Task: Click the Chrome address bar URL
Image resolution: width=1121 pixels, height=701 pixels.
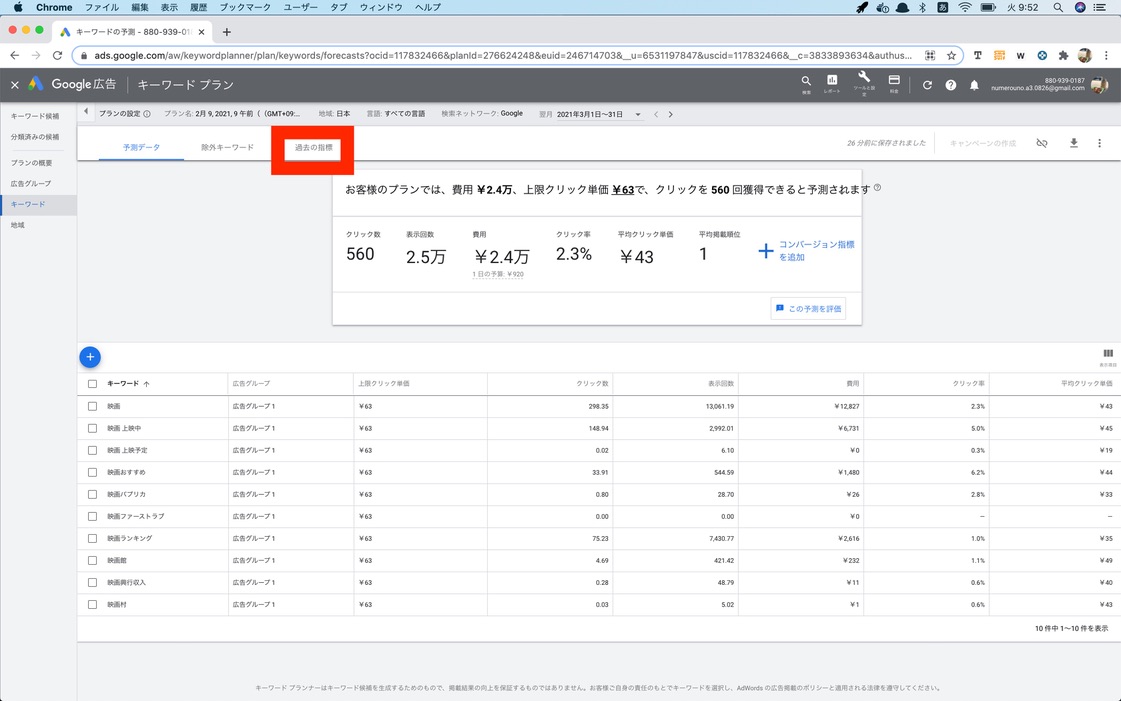Action: [x=503, y=55]
